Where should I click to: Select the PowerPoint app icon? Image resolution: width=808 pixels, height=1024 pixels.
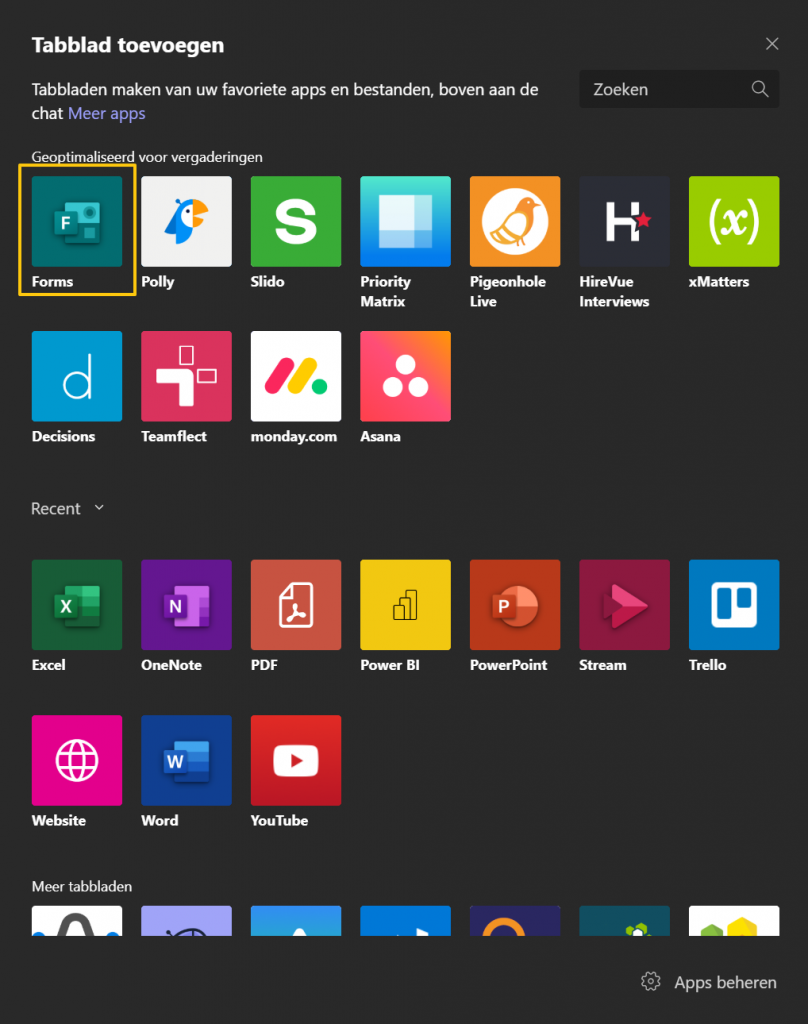coord(515,605)
